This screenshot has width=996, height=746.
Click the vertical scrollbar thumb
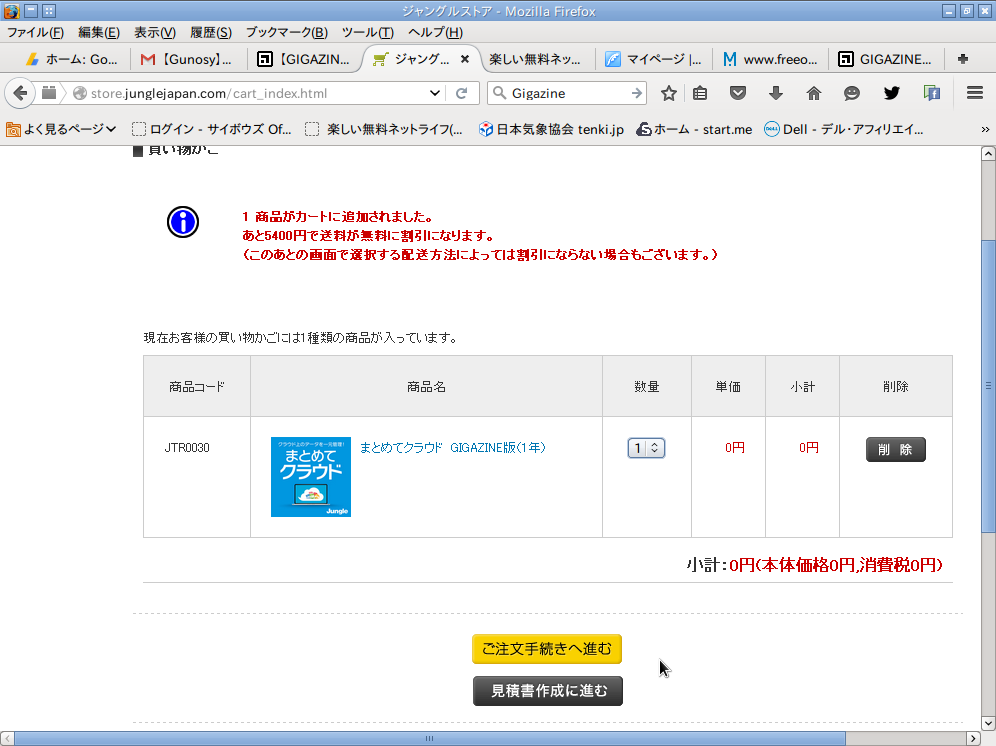point(988,386)
